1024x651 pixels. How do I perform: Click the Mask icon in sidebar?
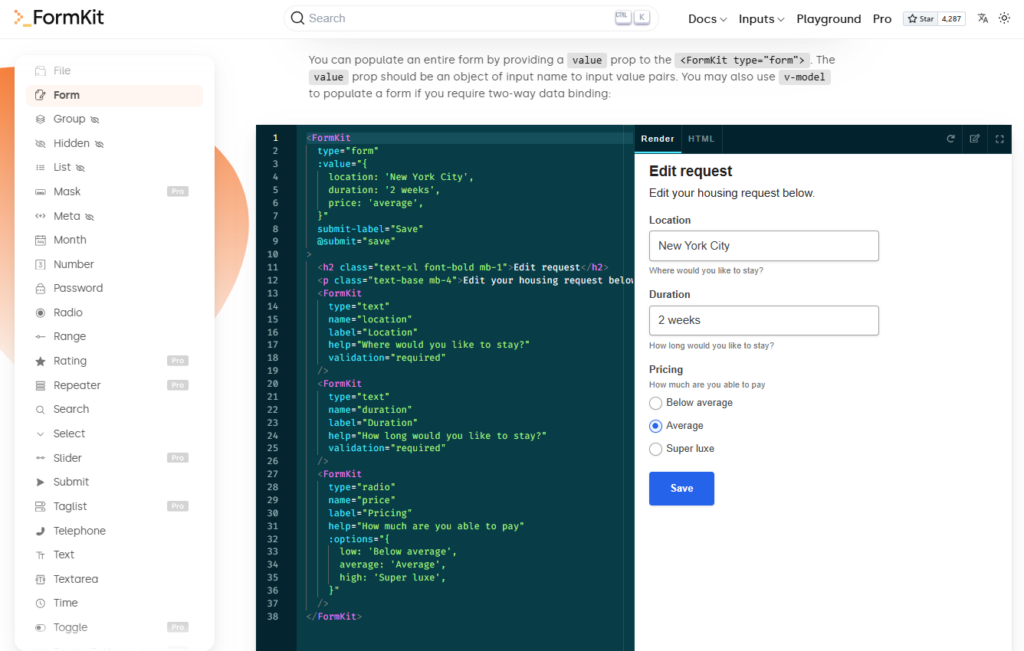40,192
